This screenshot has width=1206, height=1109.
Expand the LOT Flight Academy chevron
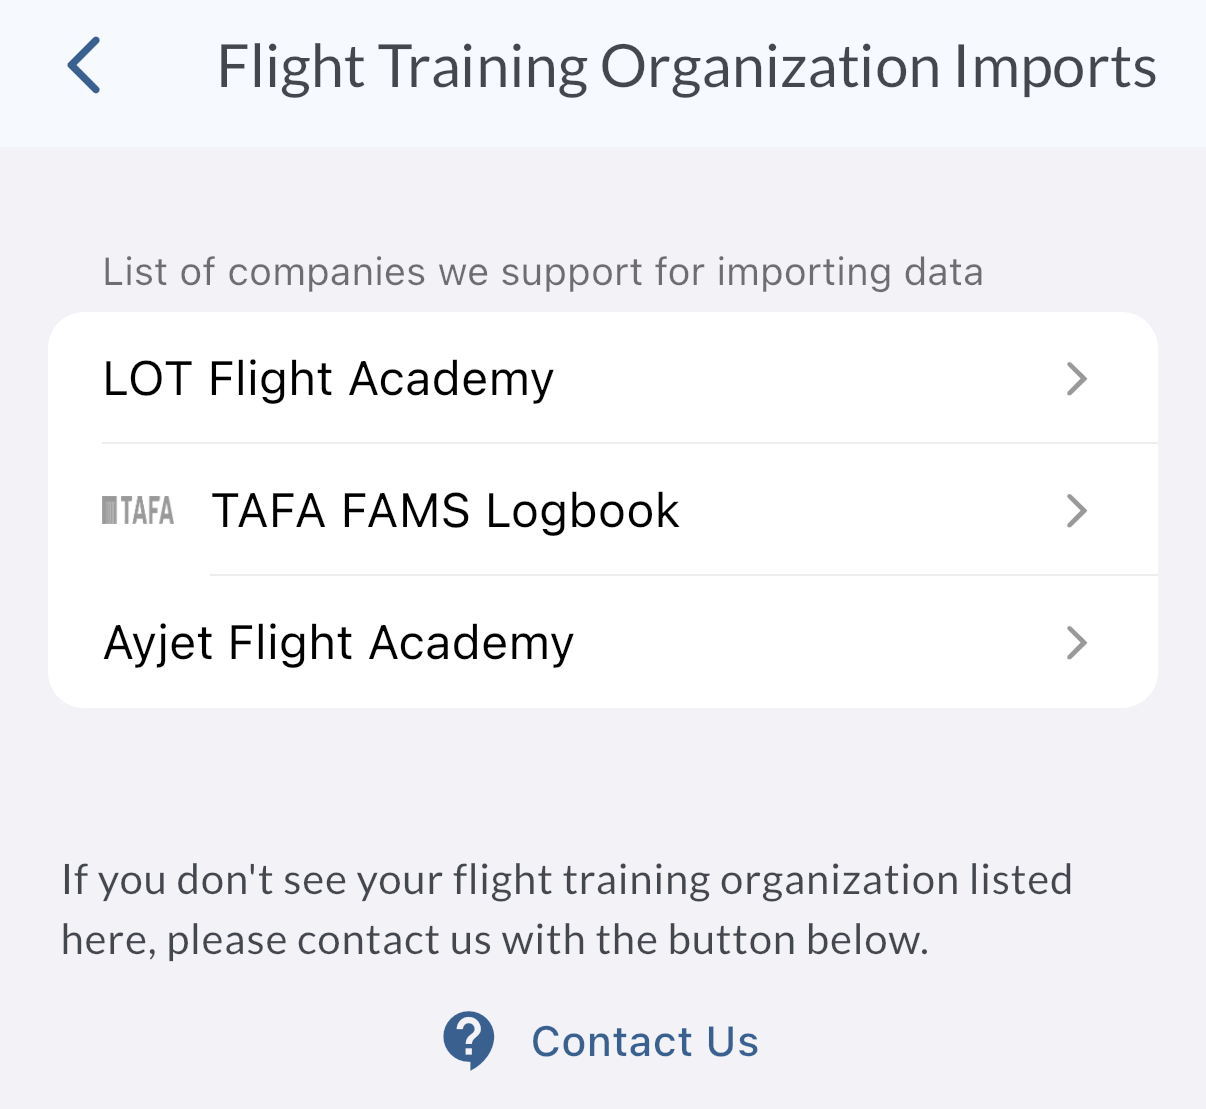pos(1076,379)
